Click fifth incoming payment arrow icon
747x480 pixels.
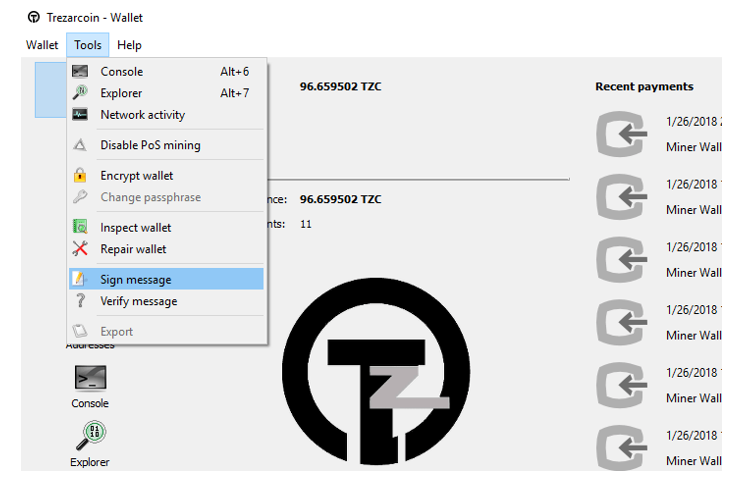(622, 386)
